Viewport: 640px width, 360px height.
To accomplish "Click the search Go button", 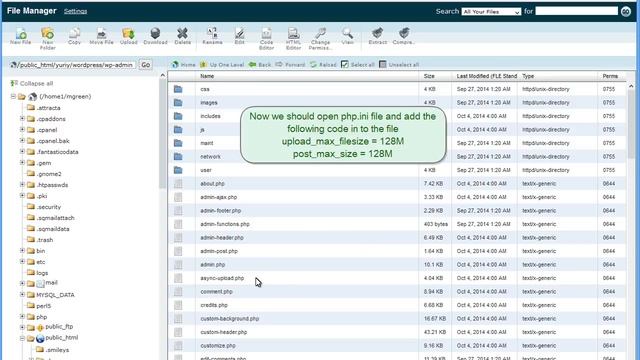I will (626, 11).
